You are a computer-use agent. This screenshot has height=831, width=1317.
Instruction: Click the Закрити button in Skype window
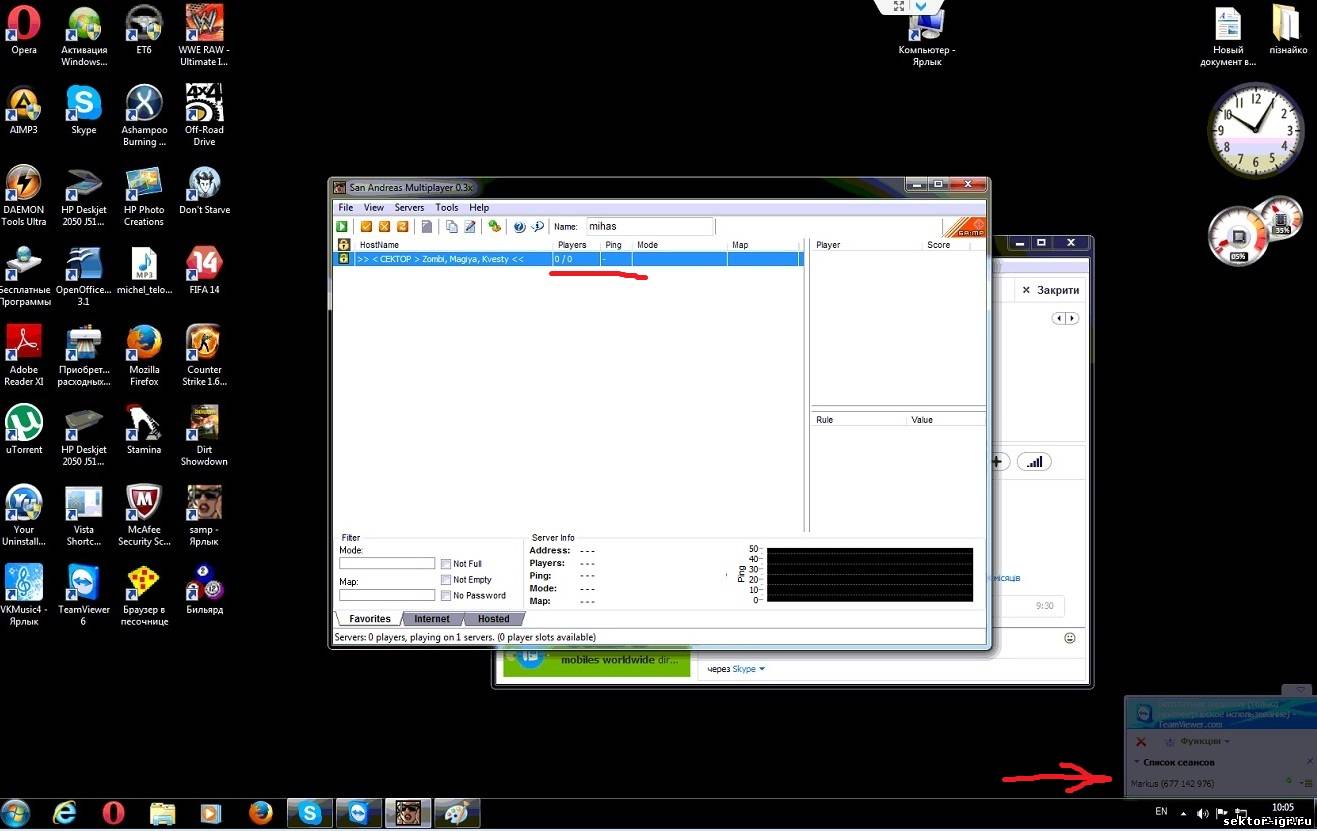[1050, 290]
